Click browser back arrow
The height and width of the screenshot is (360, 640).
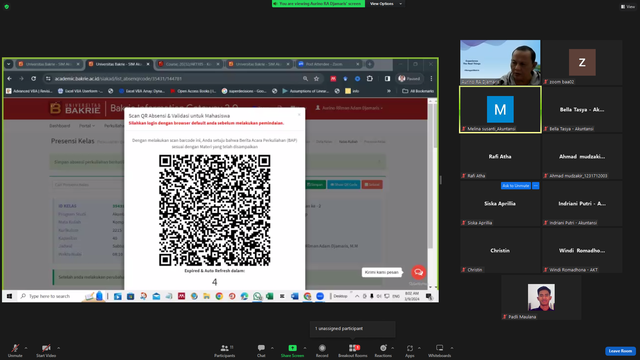[9, 78]
